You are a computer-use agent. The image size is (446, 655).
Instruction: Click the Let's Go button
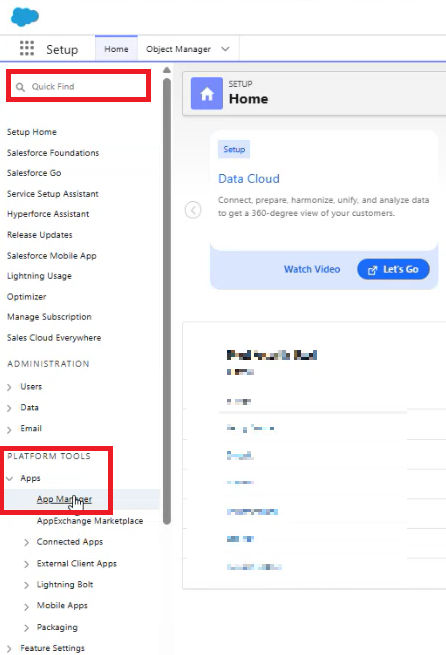click(393, 269)
